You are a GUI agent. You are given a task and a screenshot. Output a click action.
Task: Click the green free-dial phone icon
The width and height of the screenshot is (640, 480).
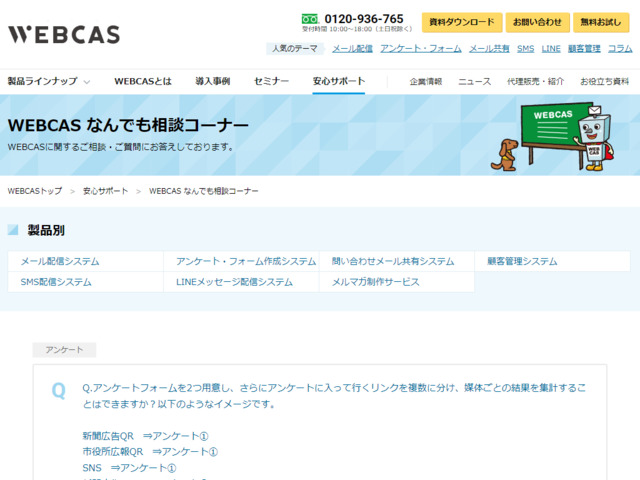pyautogui.click(x=309, y=19)
